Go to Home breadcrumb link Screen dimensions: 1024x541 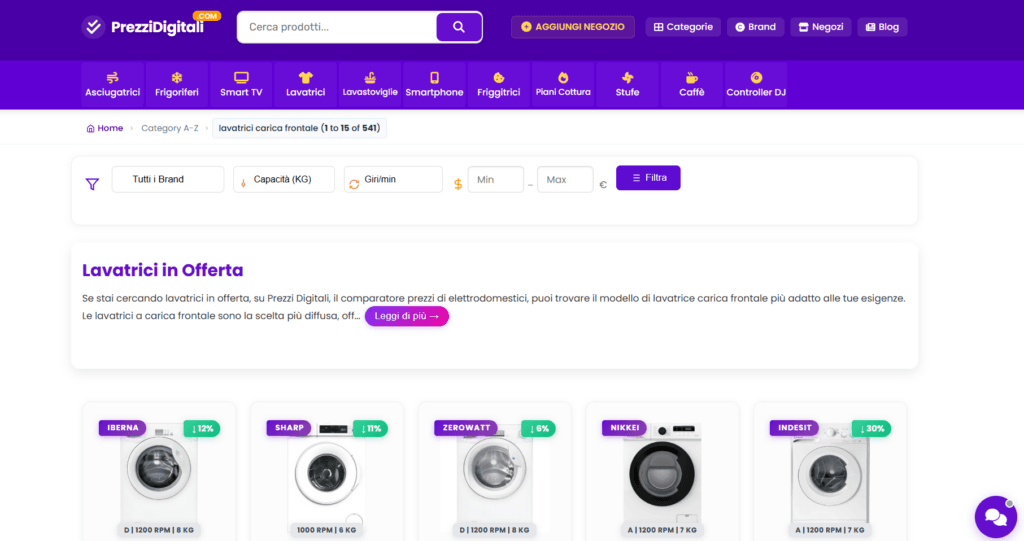104,128
